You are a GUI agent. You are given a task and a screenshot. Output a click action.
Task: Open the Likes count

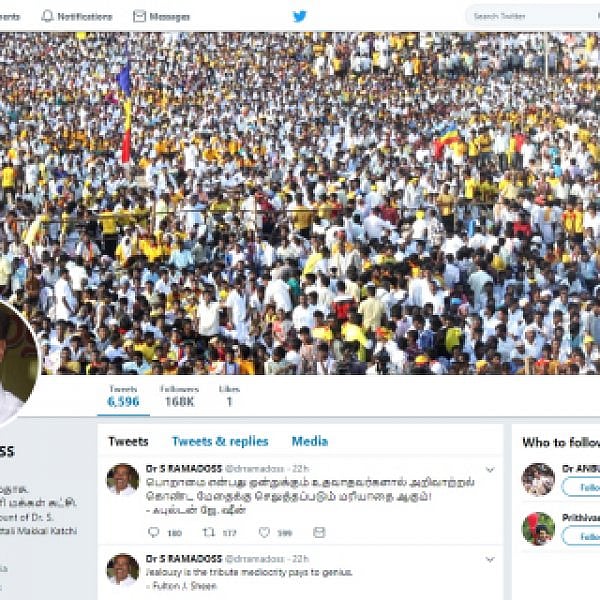click(229, 396)
